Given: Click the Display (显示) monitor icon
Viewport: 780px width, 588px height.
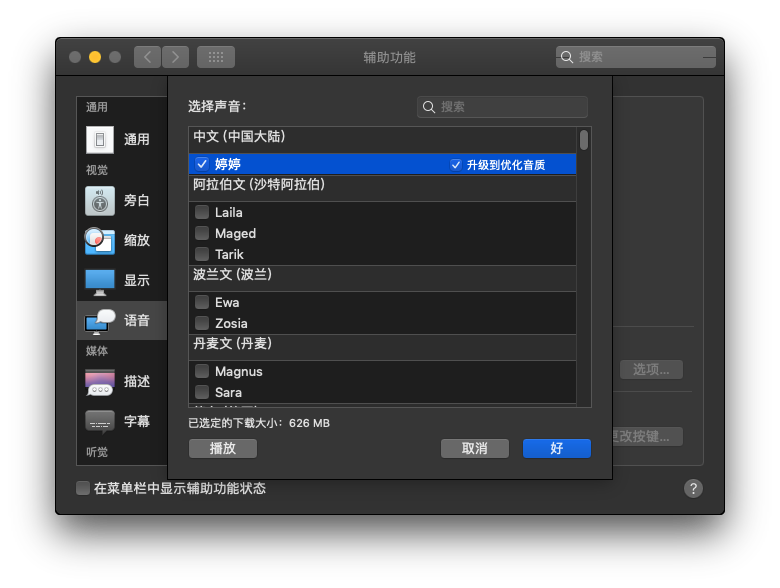Looking at the screenshot, I should (x=100, y=281).
